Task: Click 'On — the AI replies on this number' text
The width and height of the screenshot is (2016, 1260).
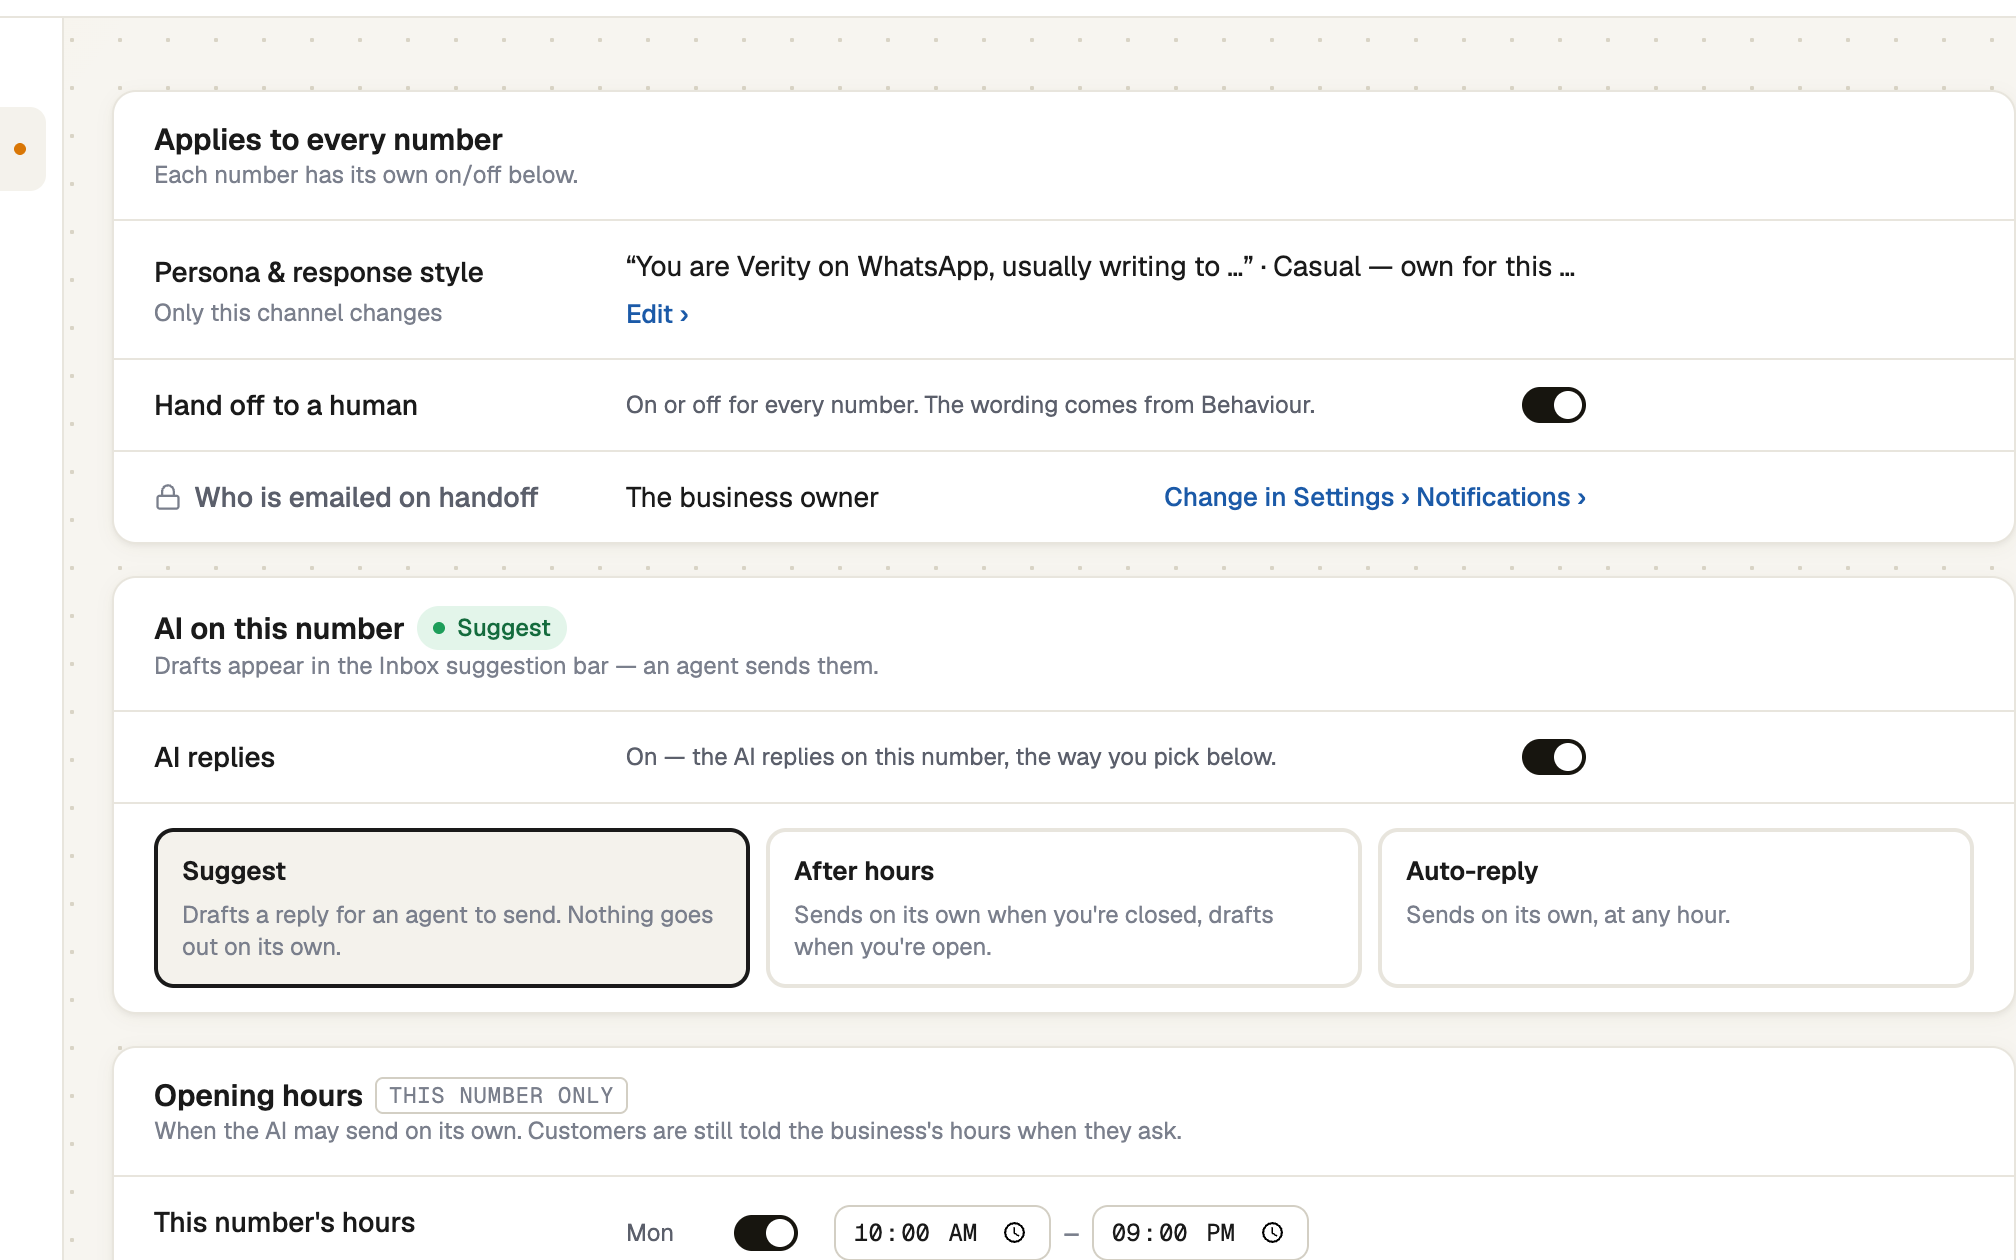Action: tap(951, 757)
